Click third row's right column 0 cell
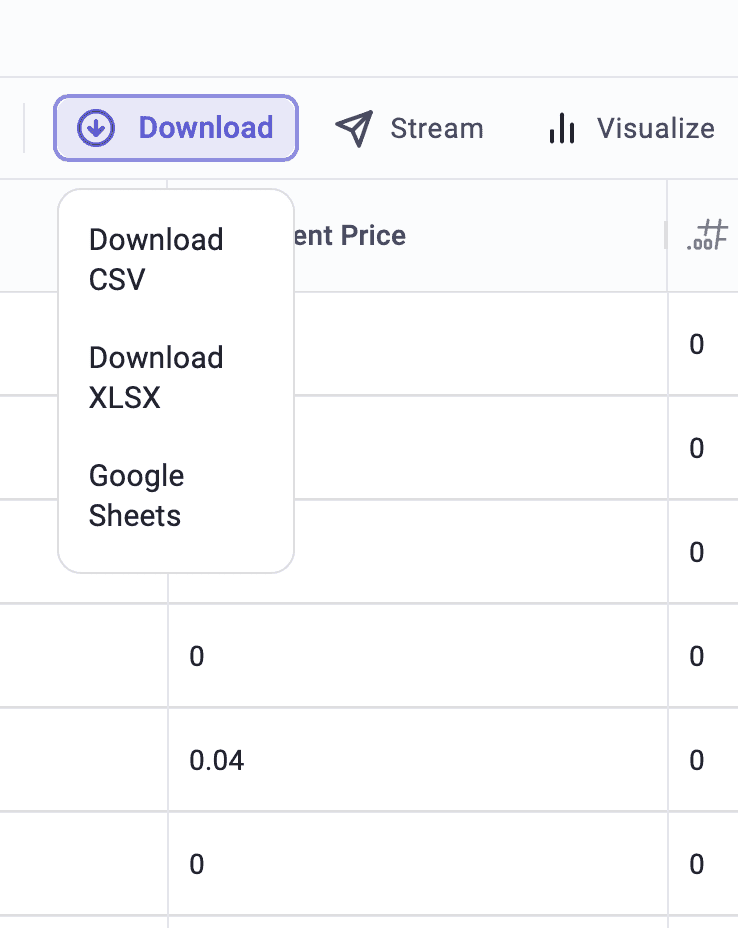This screenshot has height=928, width=738. pyautogui.click(x=703, y=552)
